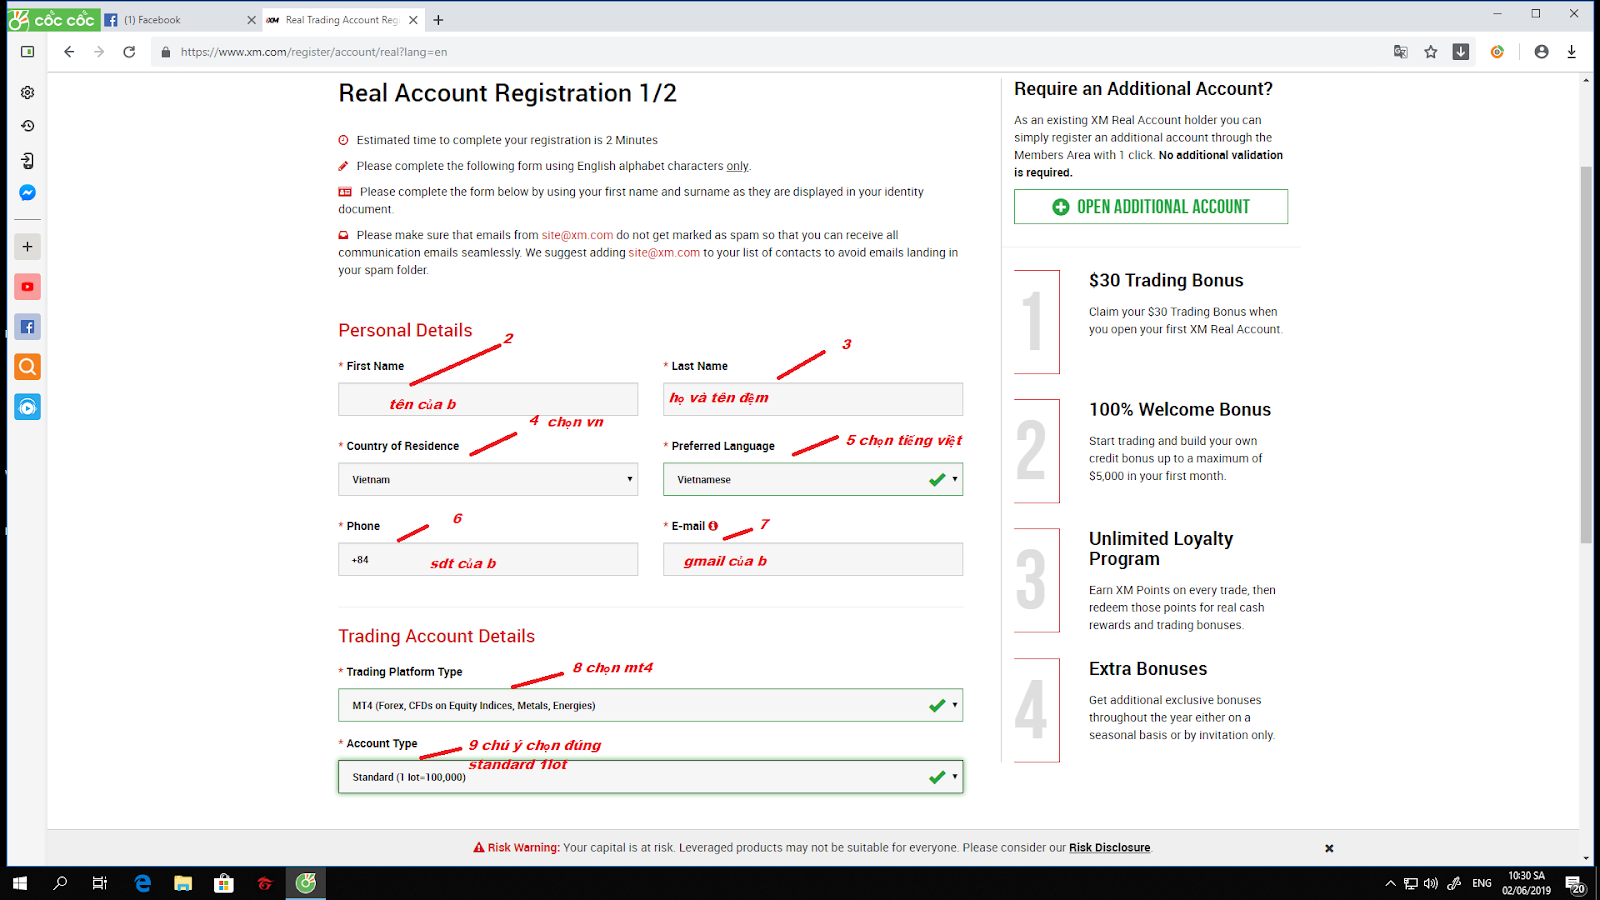1600x900 pixels.
Task: Reload the current page
Action: tap(129, 52)
